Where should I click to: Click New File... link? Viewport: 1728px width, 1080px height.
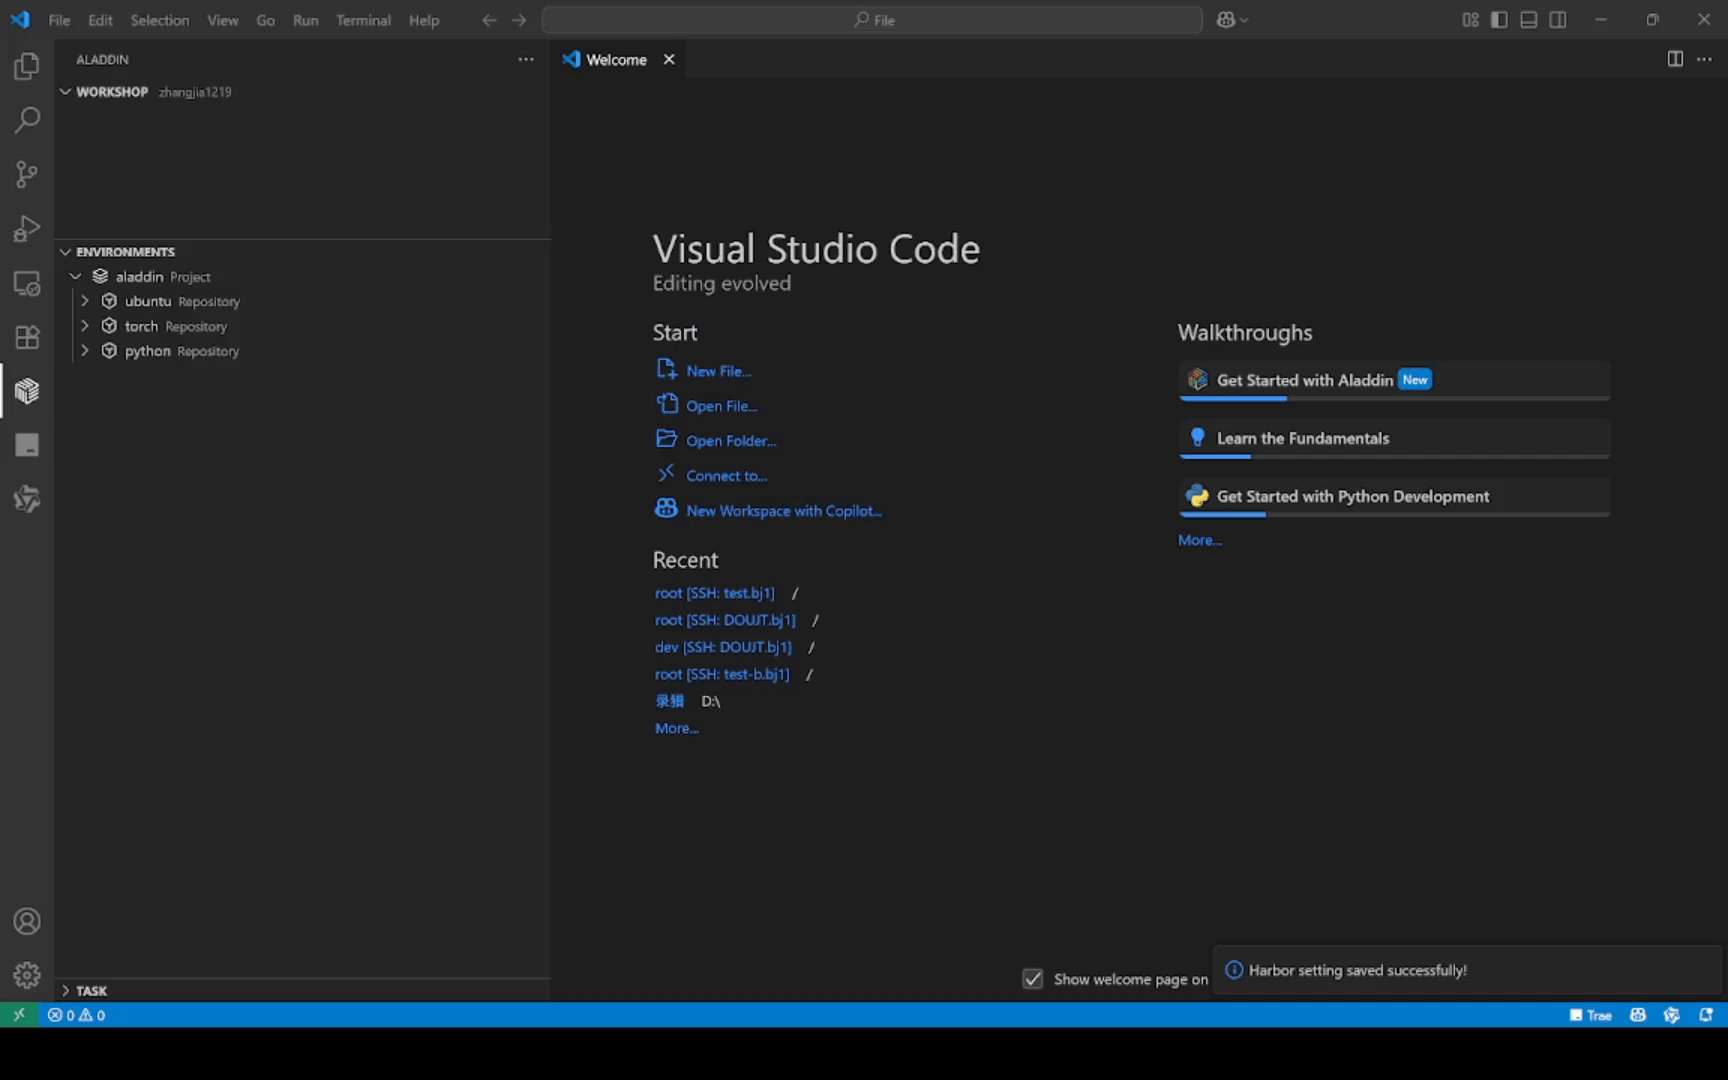click(718, 371)
